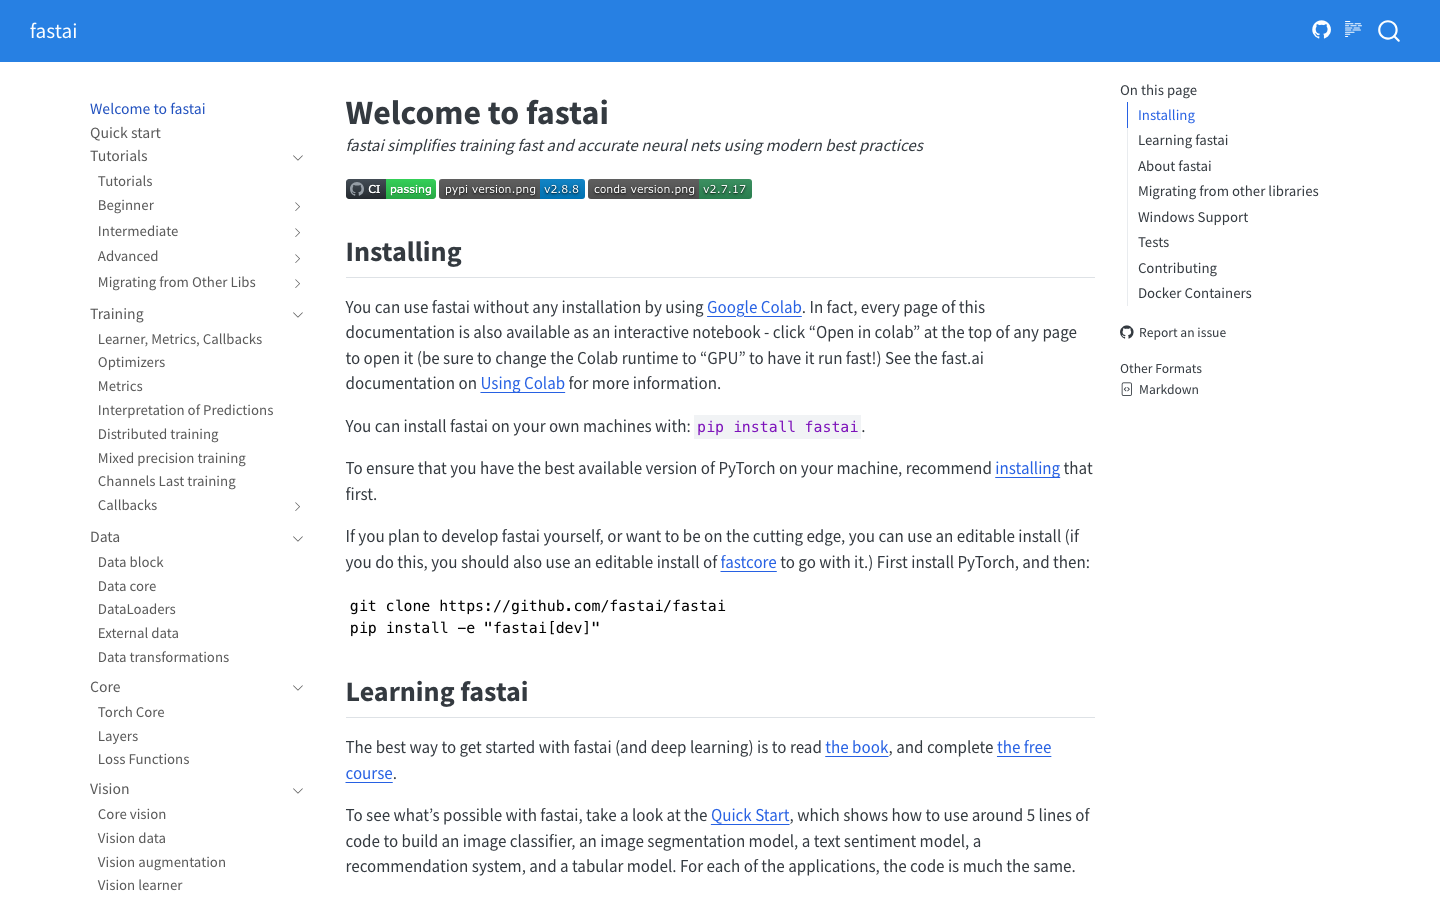Viewport: 1440px width, 900px height.
Task: Collapse the Core section chevron
Action: point(298,688)
